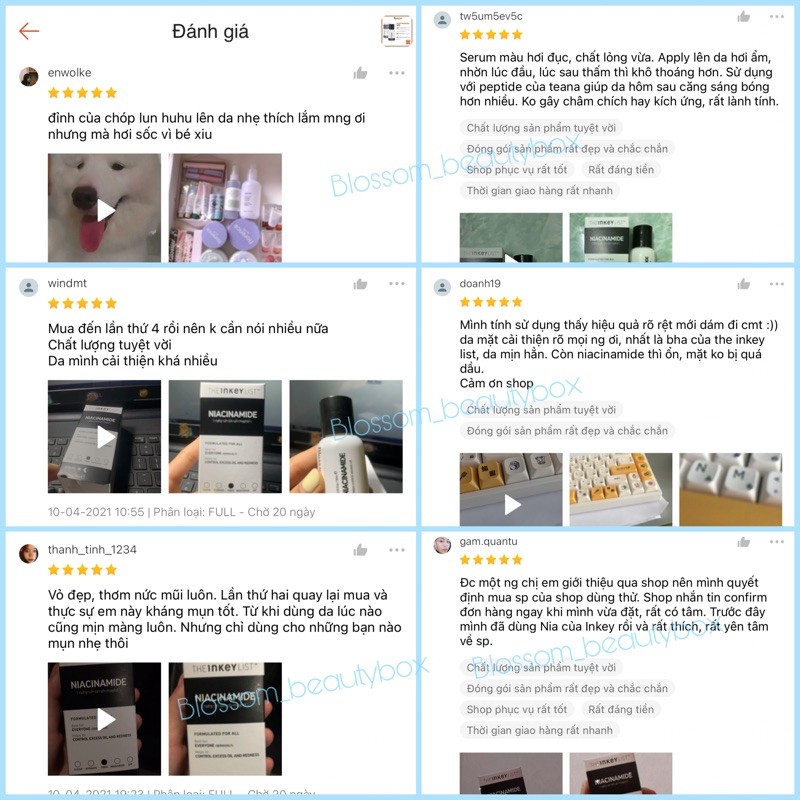The image size is (800, 800).
Task: Play thanh_tinh_1234's Niacinamide video
Action: point(105,719)
